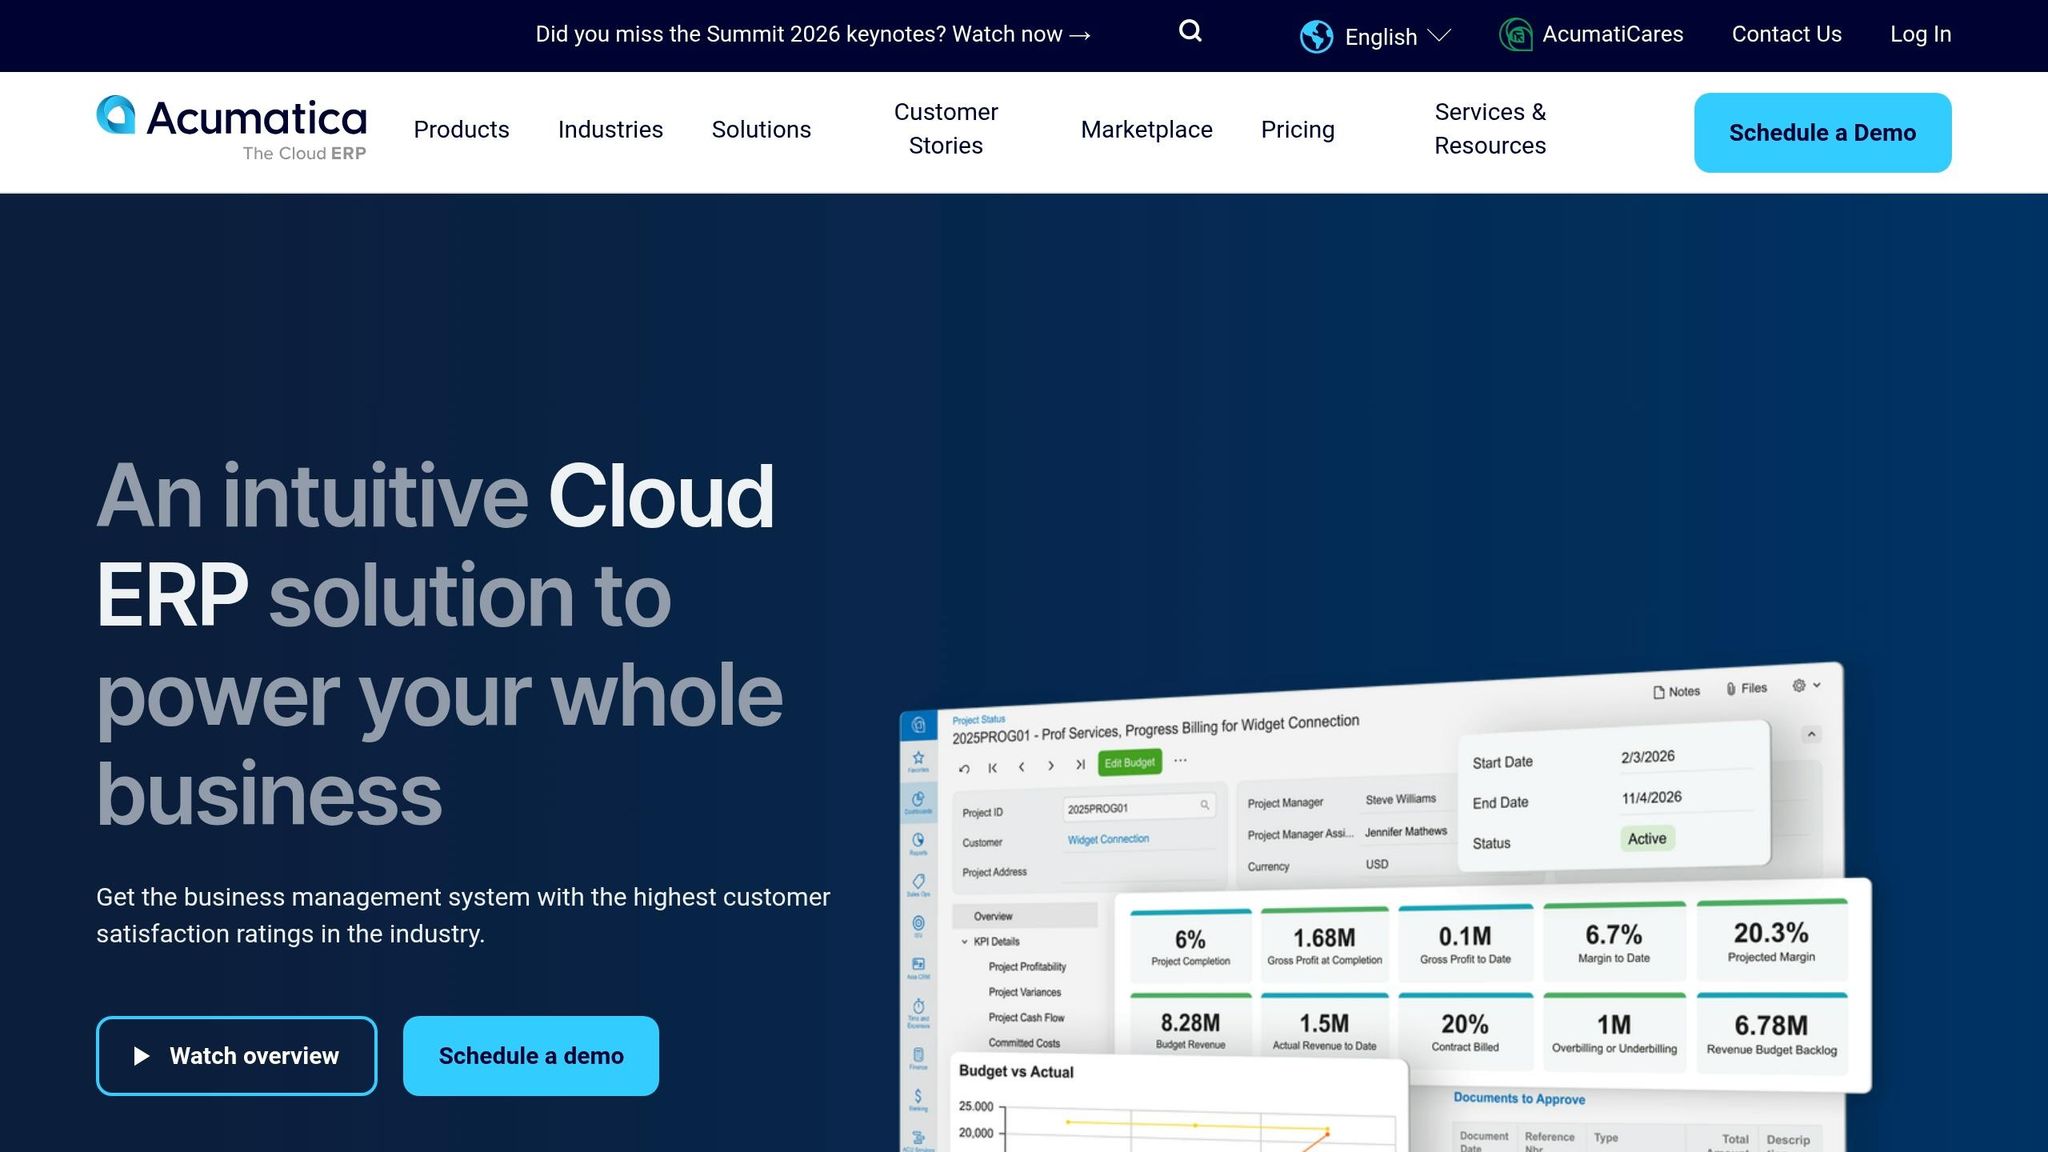Open the search magnifier in the website header
The height and width of the screenshot is (1152, 2048).
click(1189, 31)
